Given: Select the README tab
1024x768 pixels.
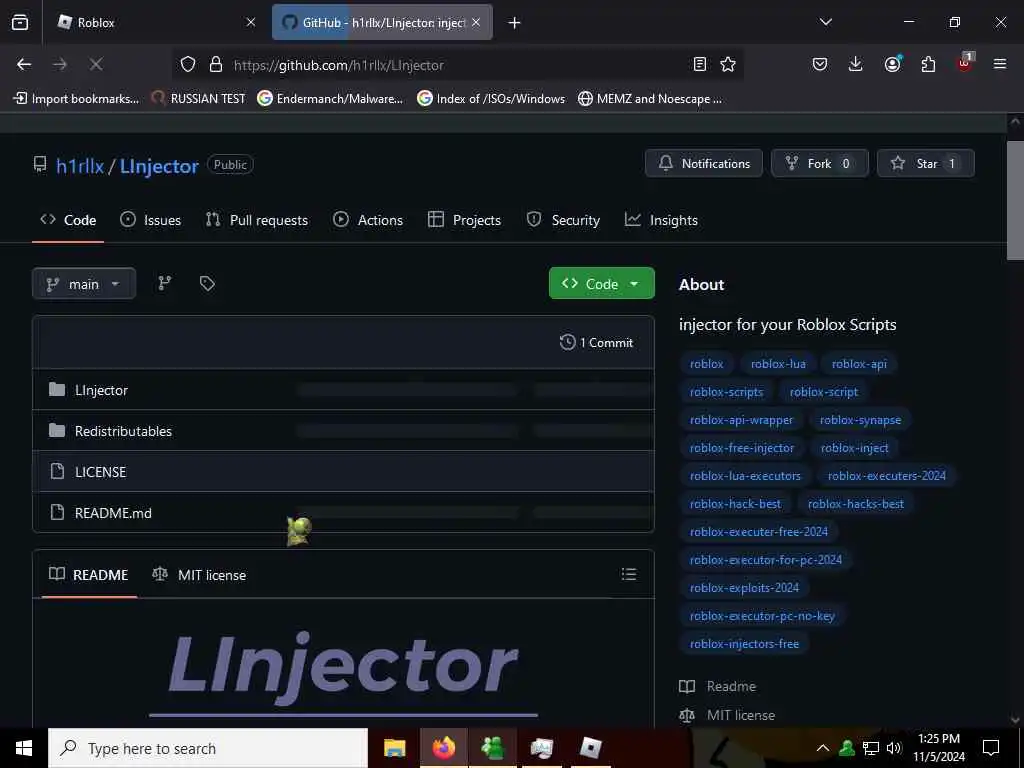Looking at the screenshot, I should tap(89, 575).
